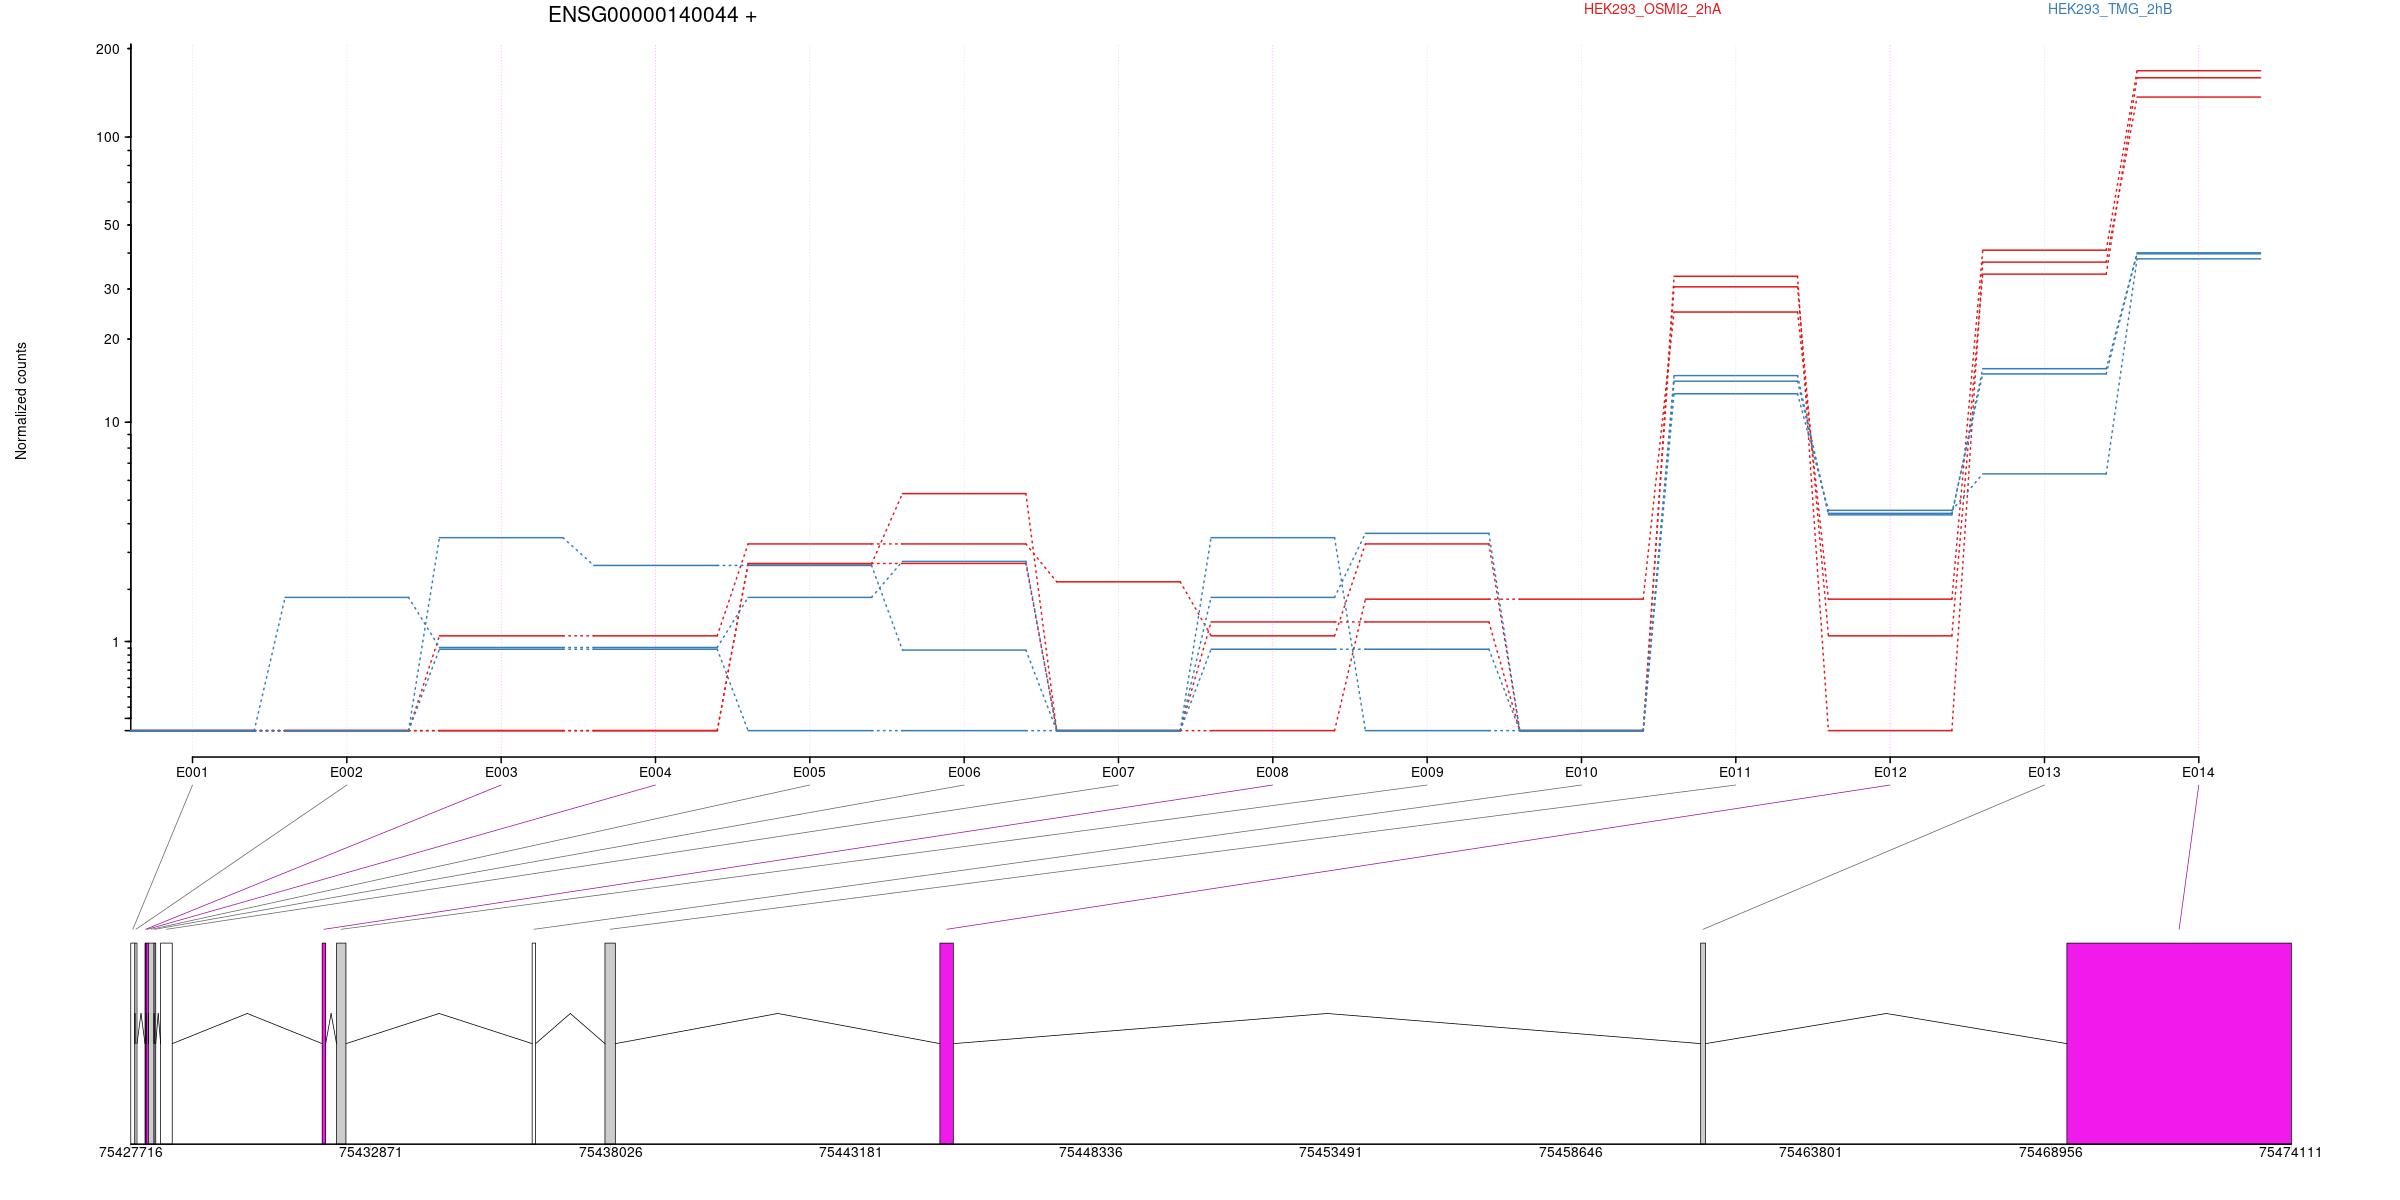Click the Normalized counts axis label
The width and height of the screenshot is (2400, 1200).
click(21, 401)
